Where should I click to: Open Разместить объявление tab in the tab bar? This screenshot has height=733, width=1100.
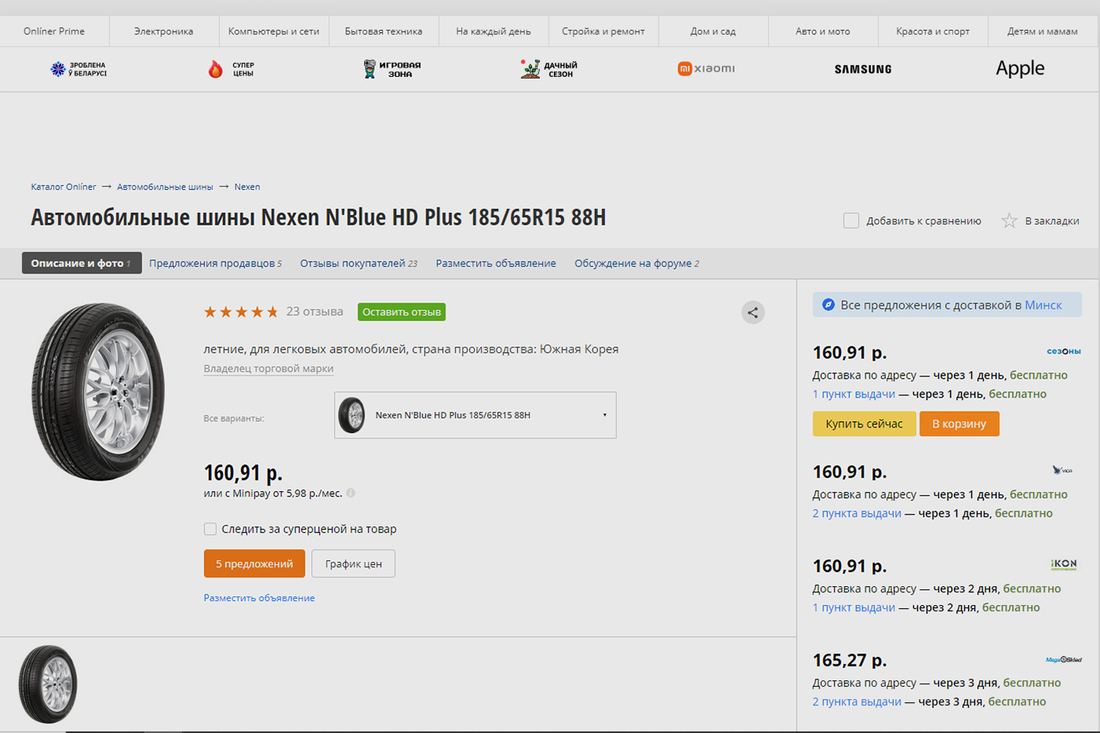tap(495, 263)
